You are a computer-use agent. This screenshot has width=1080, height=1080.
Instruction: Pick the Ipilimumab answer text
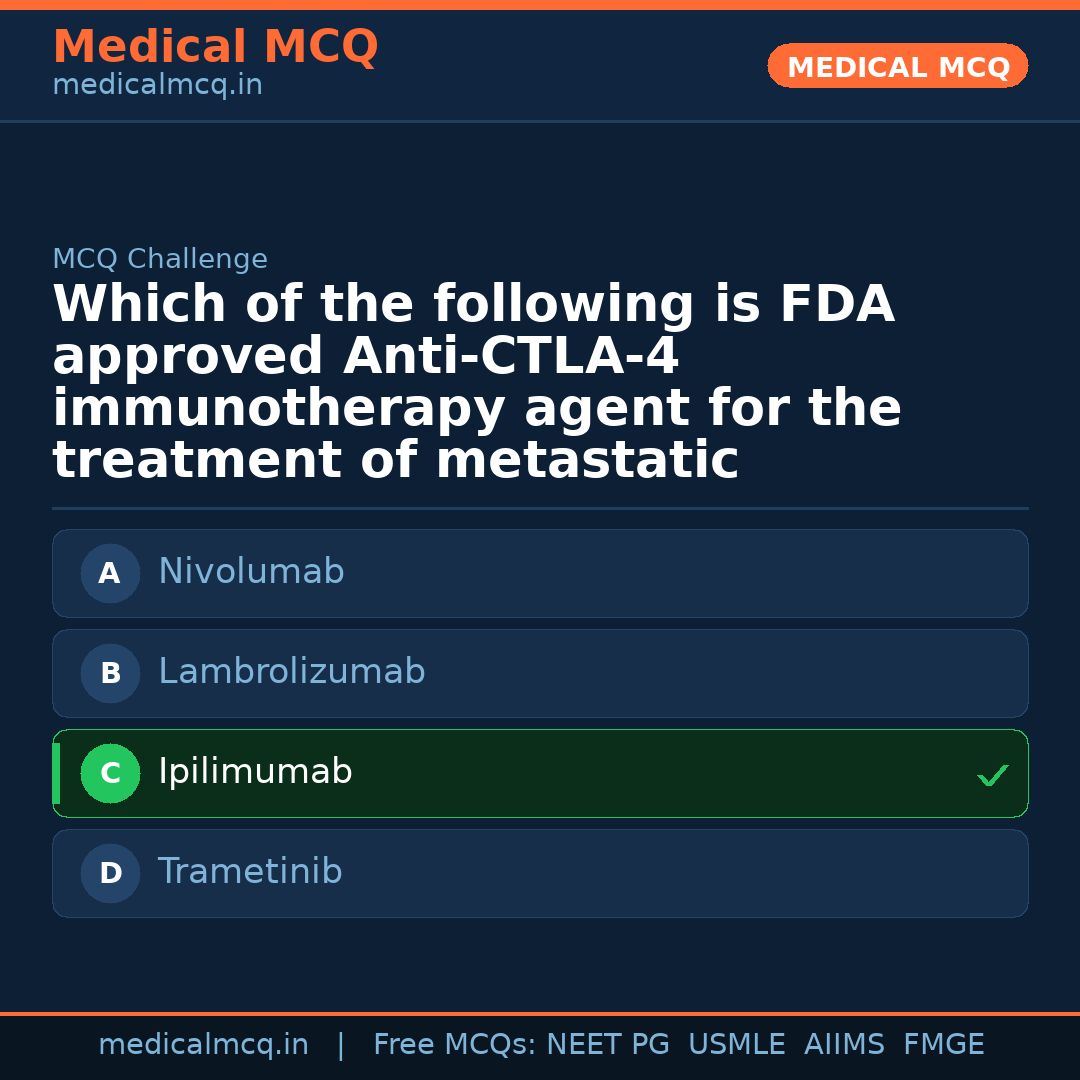tap(255, 772)
